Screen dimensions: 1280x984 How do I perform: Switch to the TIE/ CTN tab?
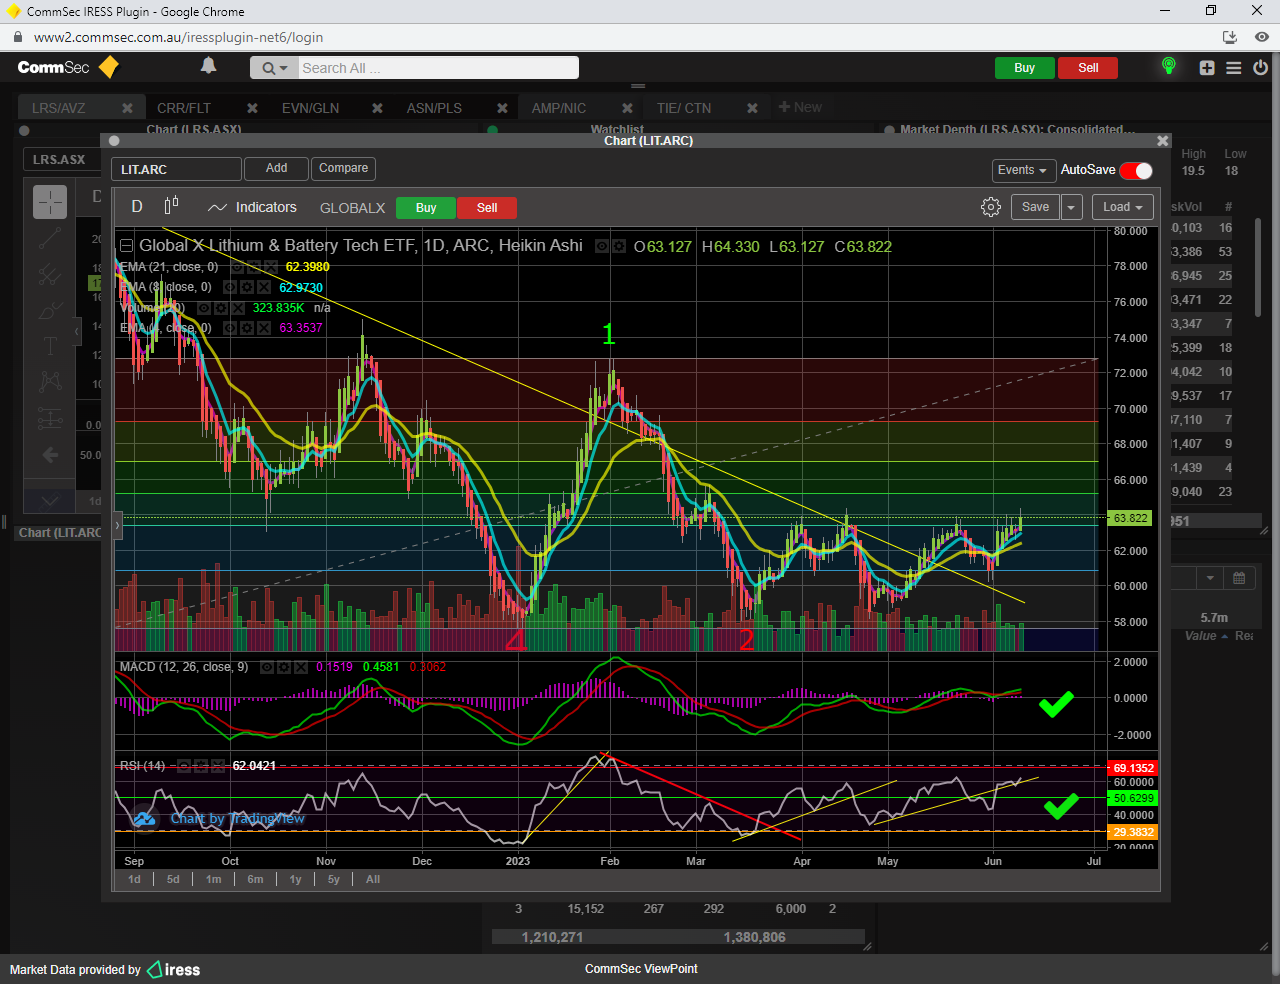[x=684, y=108]
